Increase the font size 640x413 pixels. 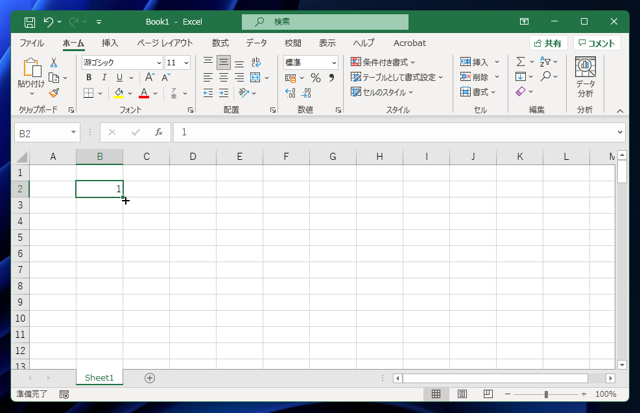pyautogui.click(x=149, y=78)
